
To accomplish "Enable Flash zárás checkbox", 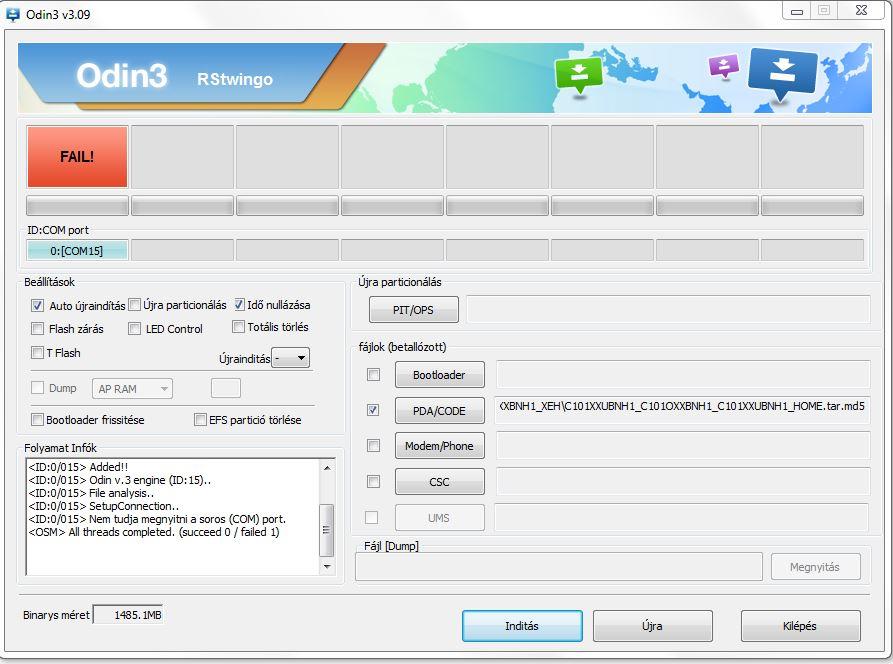I will click(38, 329).
